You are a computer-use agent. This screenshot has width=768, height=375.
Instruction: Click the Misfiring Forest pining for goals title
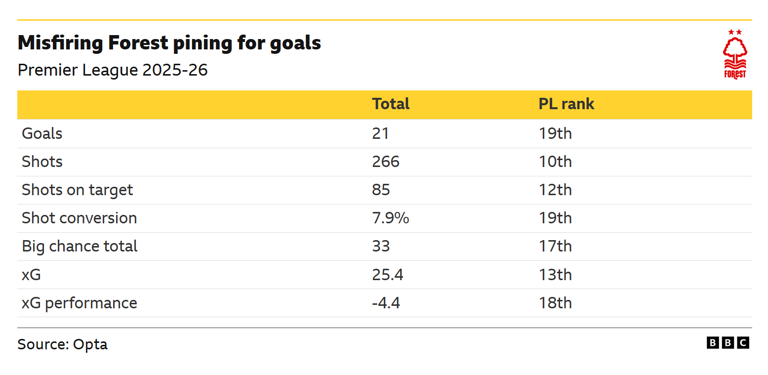(x=169, y=44)
